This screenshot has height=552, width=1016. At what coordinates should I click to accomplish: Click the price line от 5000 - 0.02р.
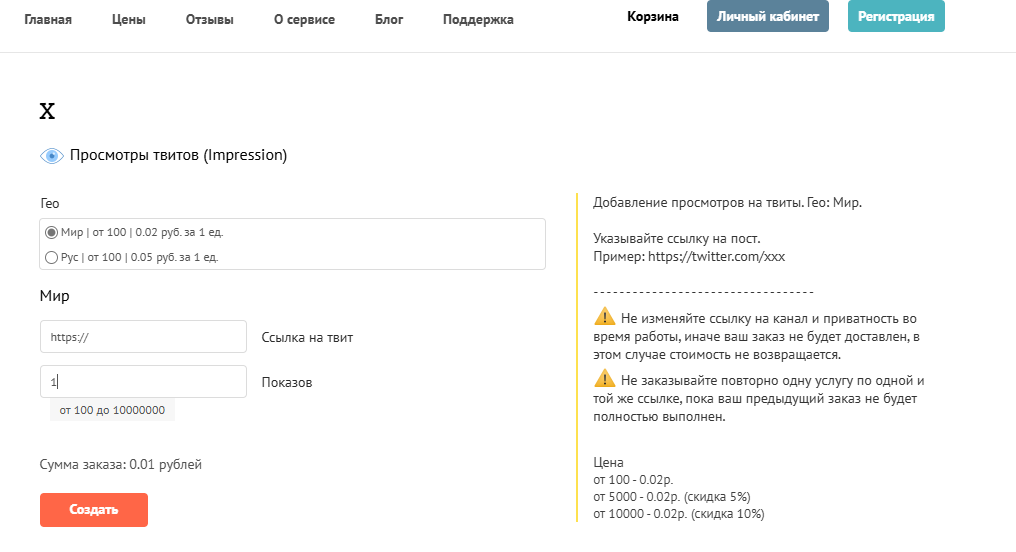pyautogui.click(x=672, y=497)
